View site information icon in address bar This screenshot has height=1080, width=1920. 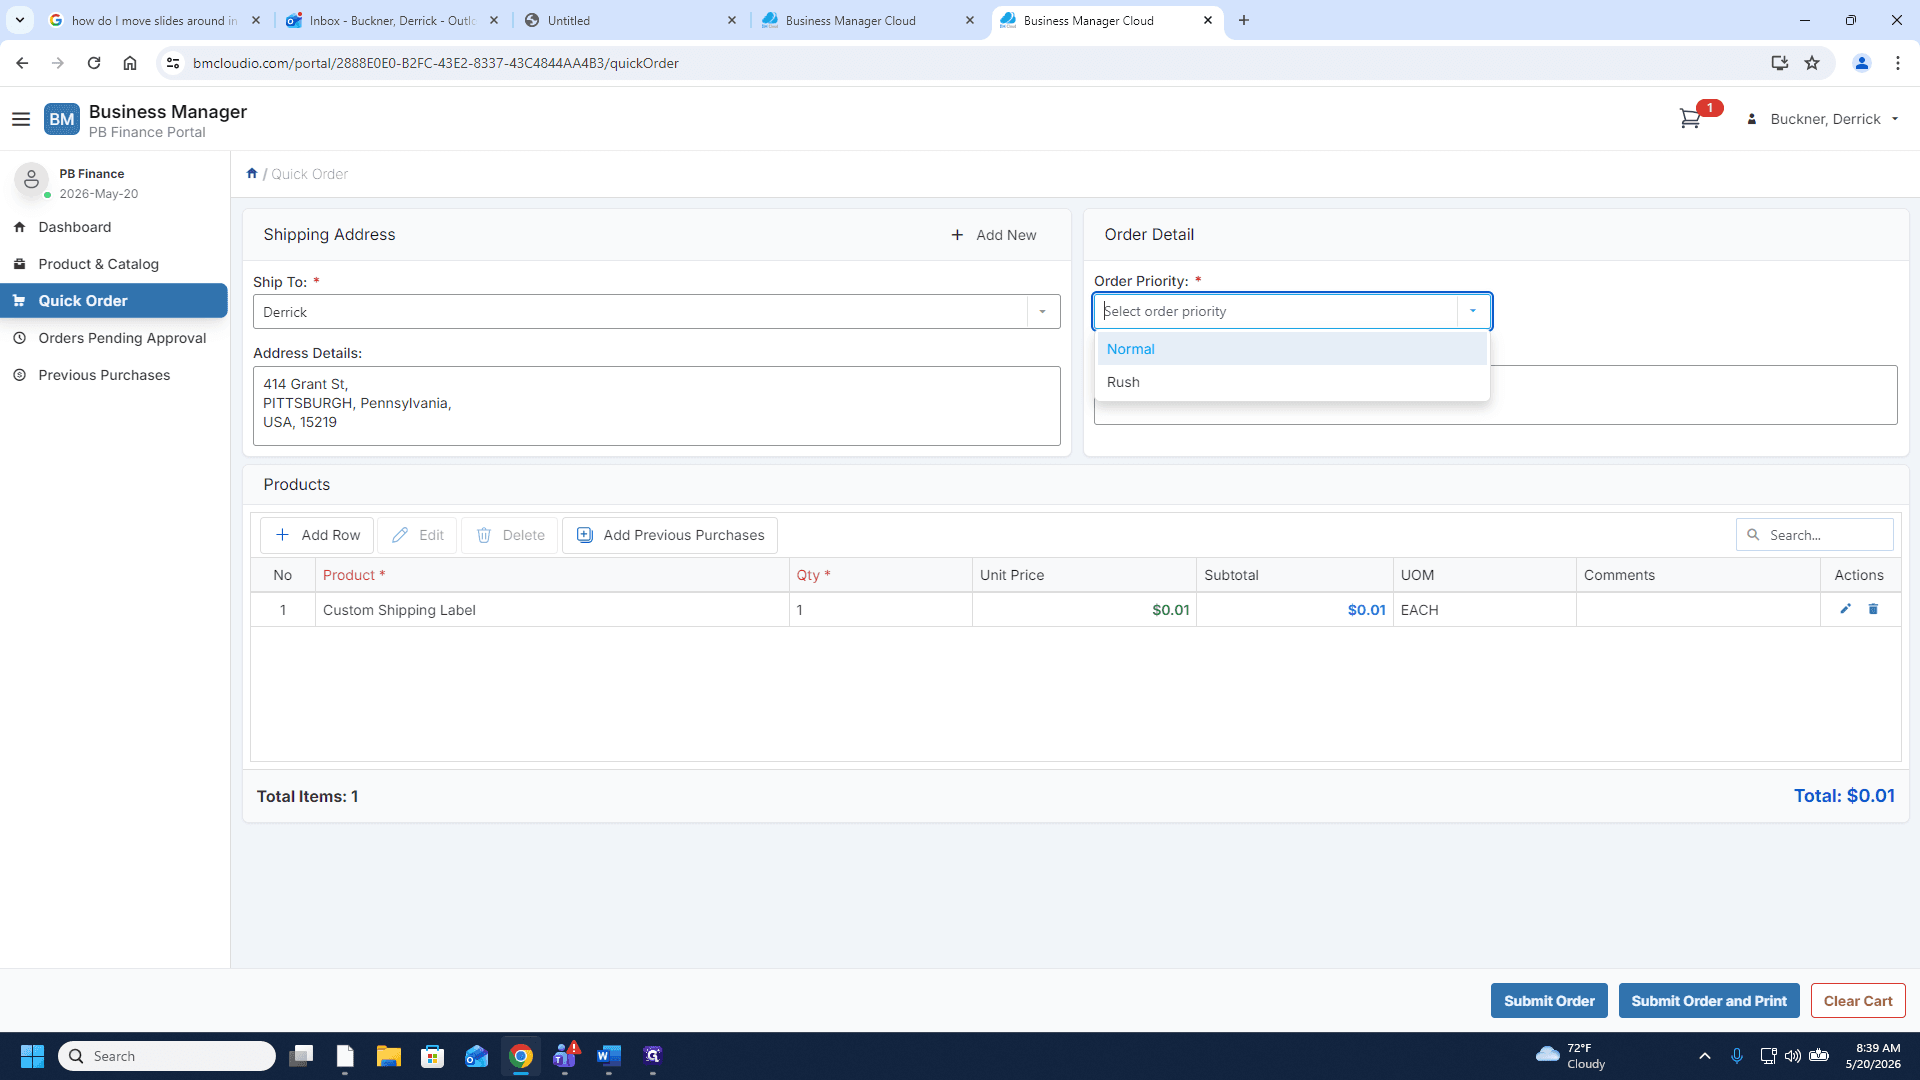[x=173, y=63]
